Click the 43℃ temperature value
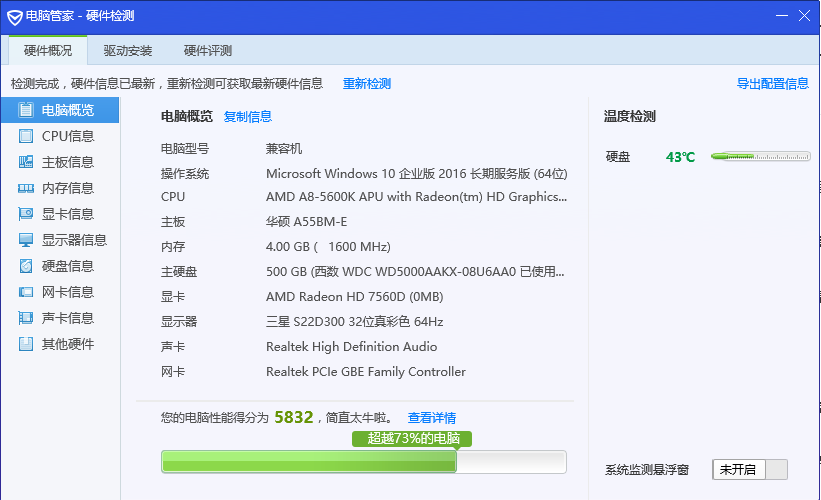 tap(680, 157)
